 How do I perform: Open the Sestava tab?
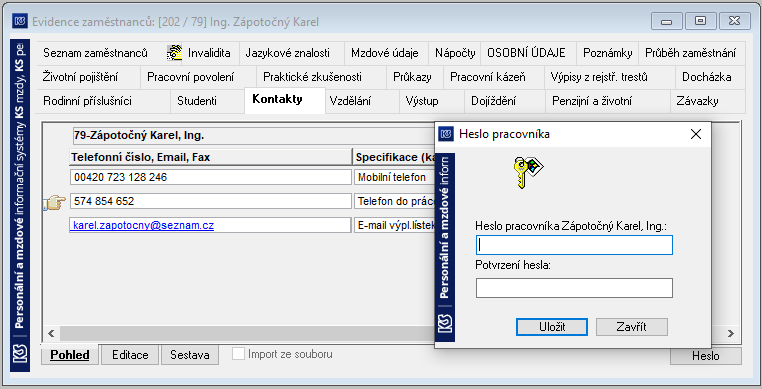coord(190,354)
